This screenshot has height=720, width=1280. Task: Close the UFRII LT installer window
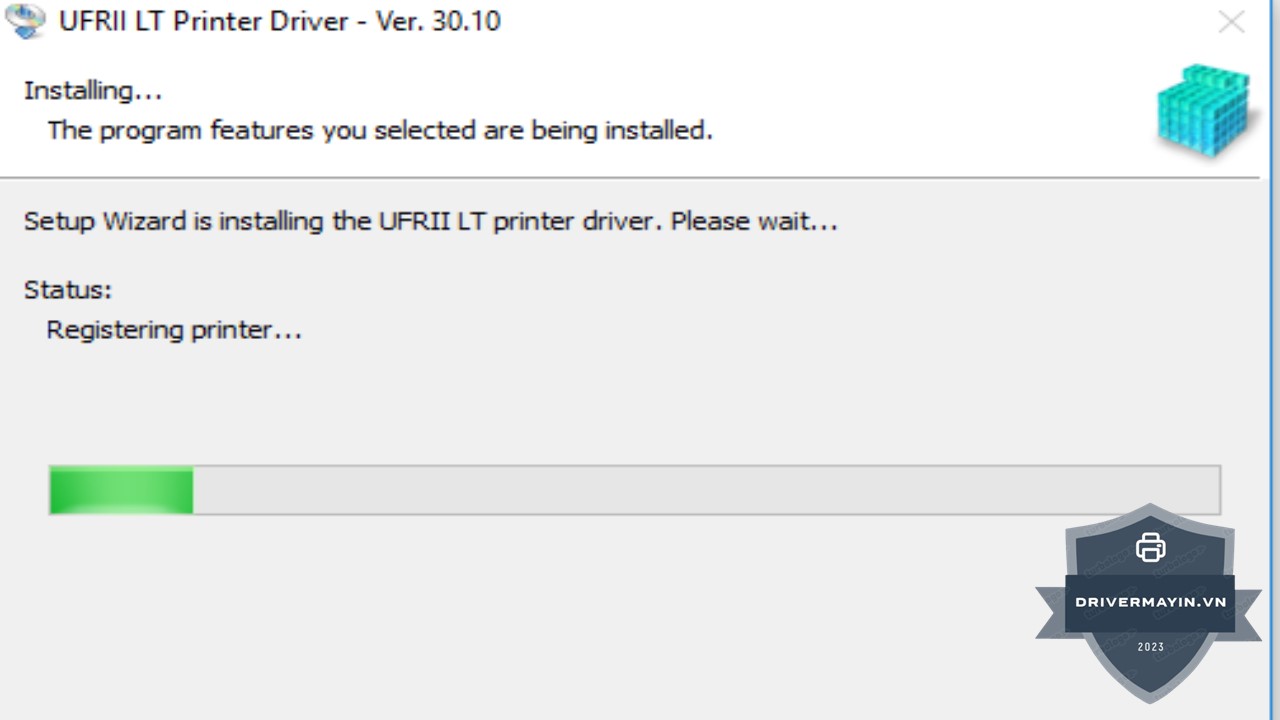click(x=1231, y=22)
